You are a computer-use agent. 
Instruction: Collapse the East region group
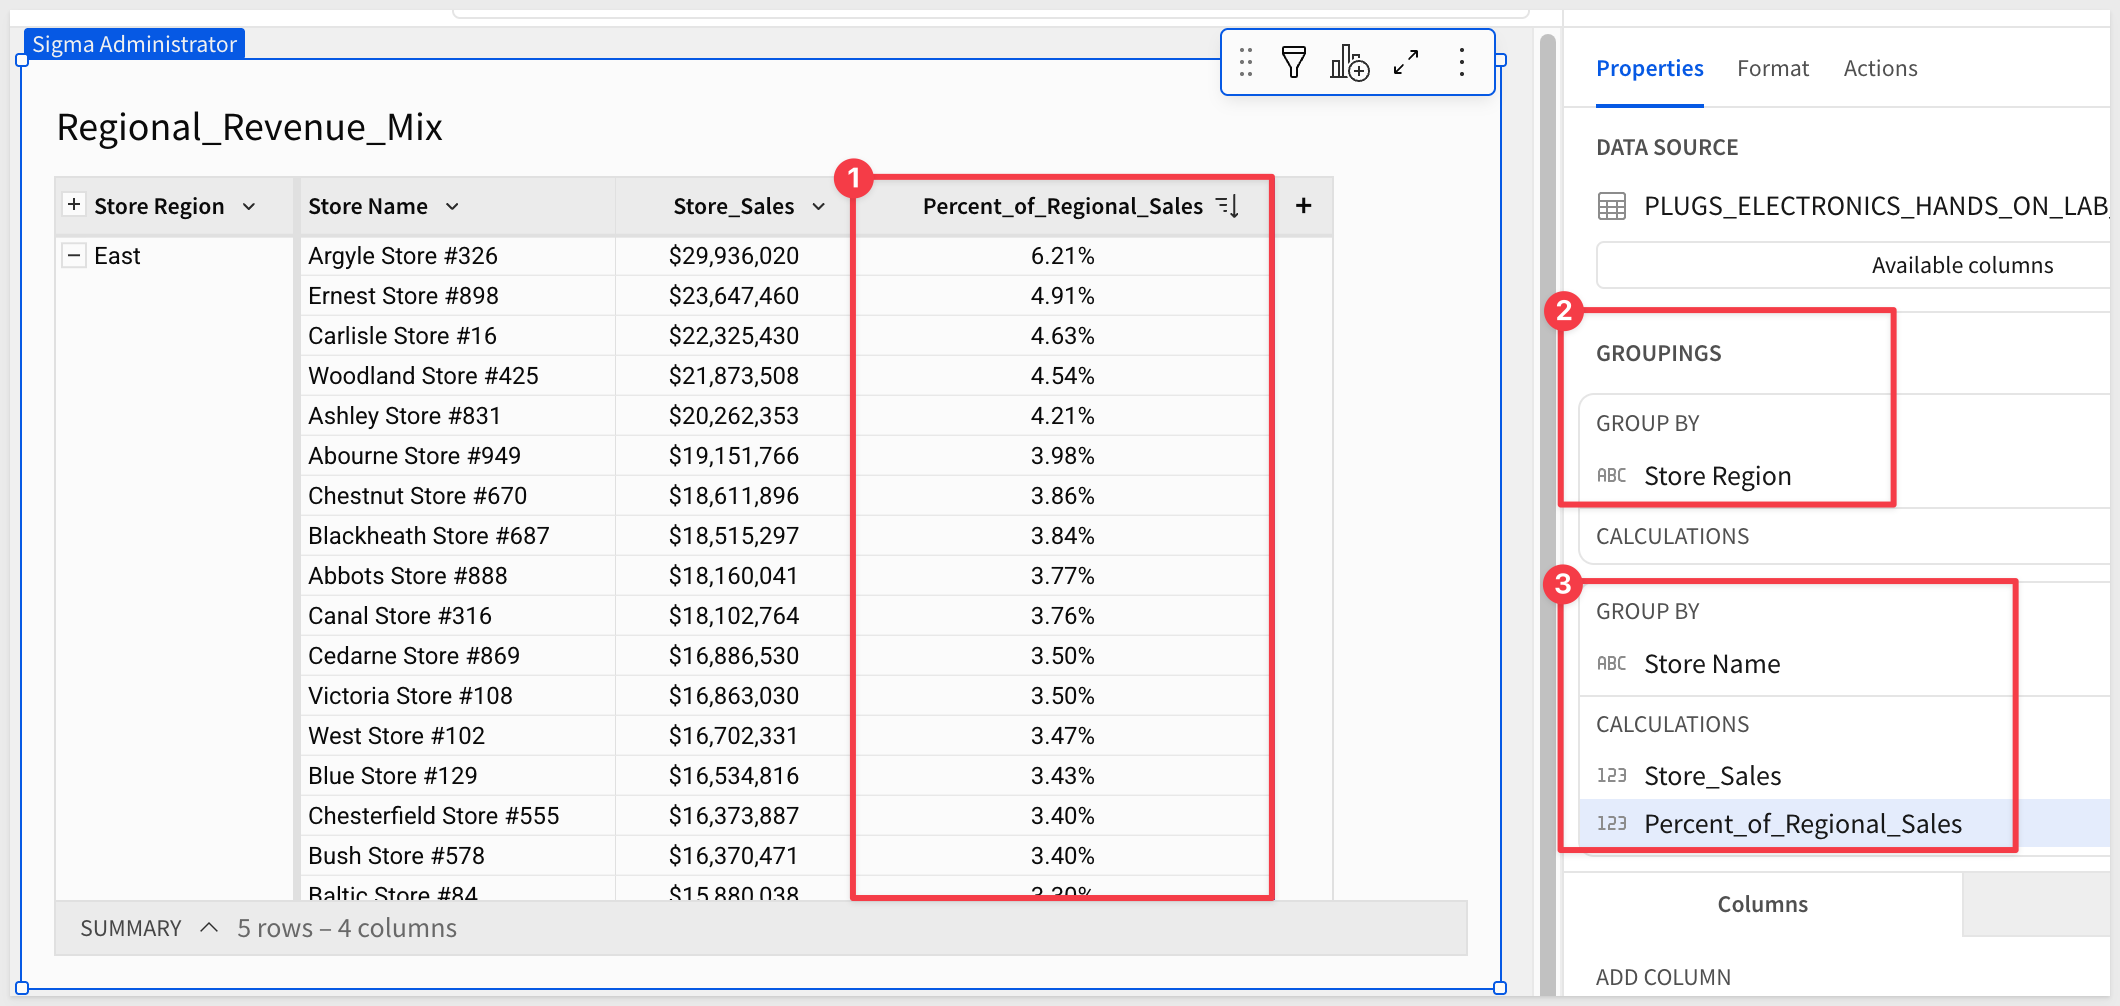click(74, 256)
